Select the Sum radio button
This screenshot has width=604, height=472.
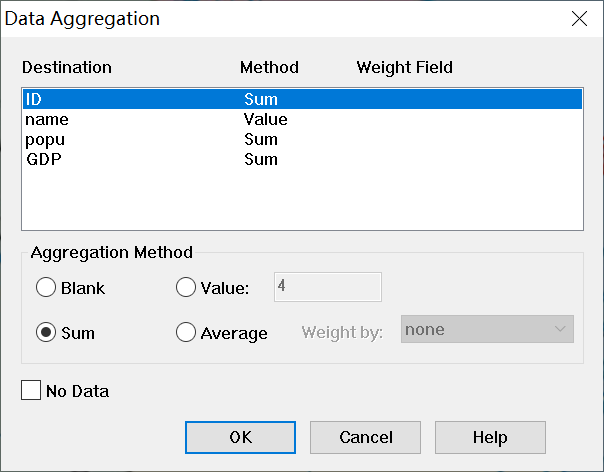[46, 333]
